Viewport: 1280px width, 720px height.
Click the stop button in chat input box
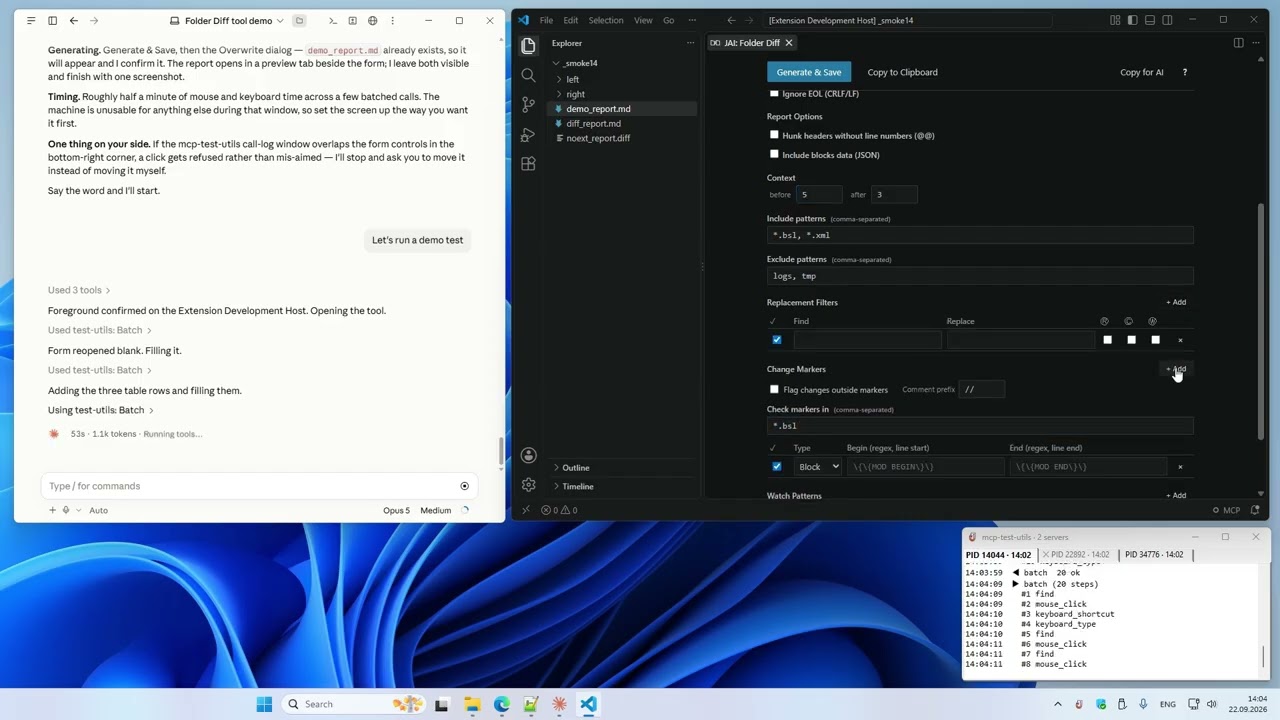464,486
